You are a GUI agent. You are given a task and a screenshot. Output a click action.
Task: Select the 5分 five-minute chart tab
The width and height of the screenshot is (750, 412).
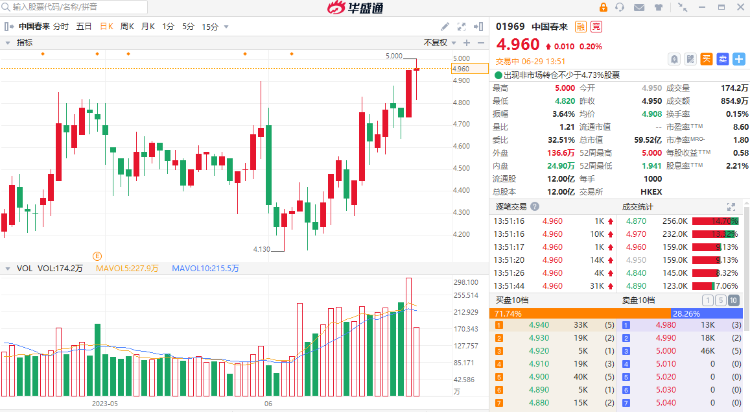tap(188, 27)
